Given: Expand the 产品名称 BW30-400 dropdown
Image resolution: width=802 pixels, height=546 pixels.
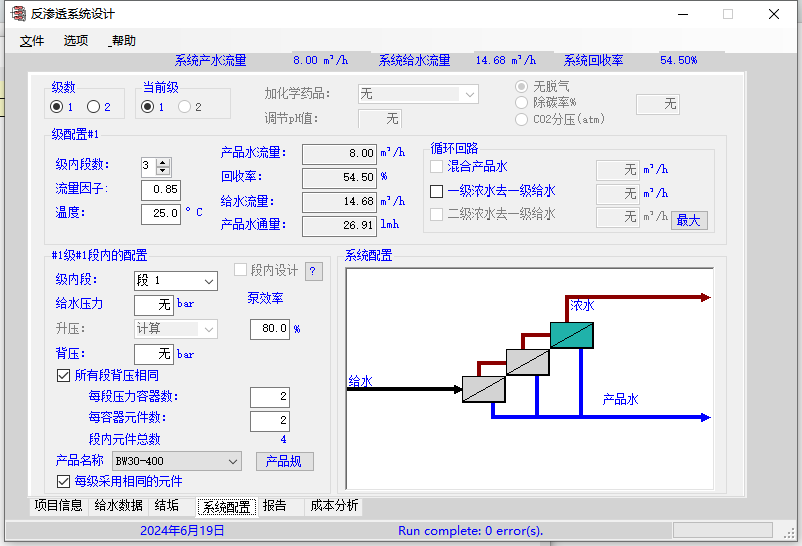Looking at the screenshot, I should 233,461.
